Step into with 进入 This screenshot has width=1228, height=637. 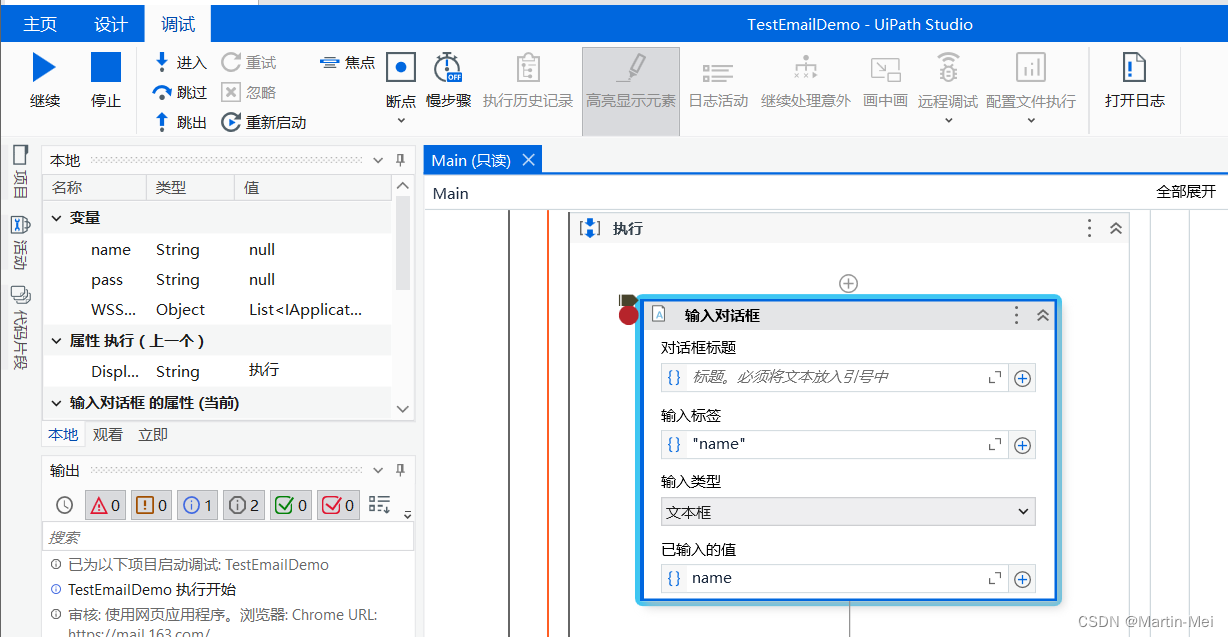(x=180, y=62)
